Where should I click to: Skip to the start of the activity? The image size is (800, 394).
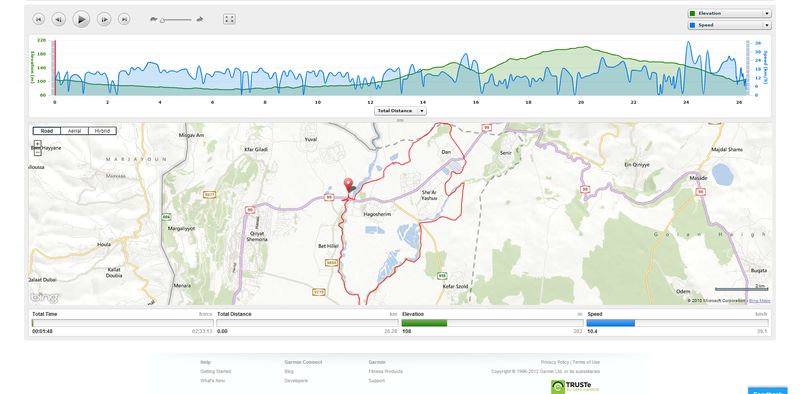click(x=38, y=19)
